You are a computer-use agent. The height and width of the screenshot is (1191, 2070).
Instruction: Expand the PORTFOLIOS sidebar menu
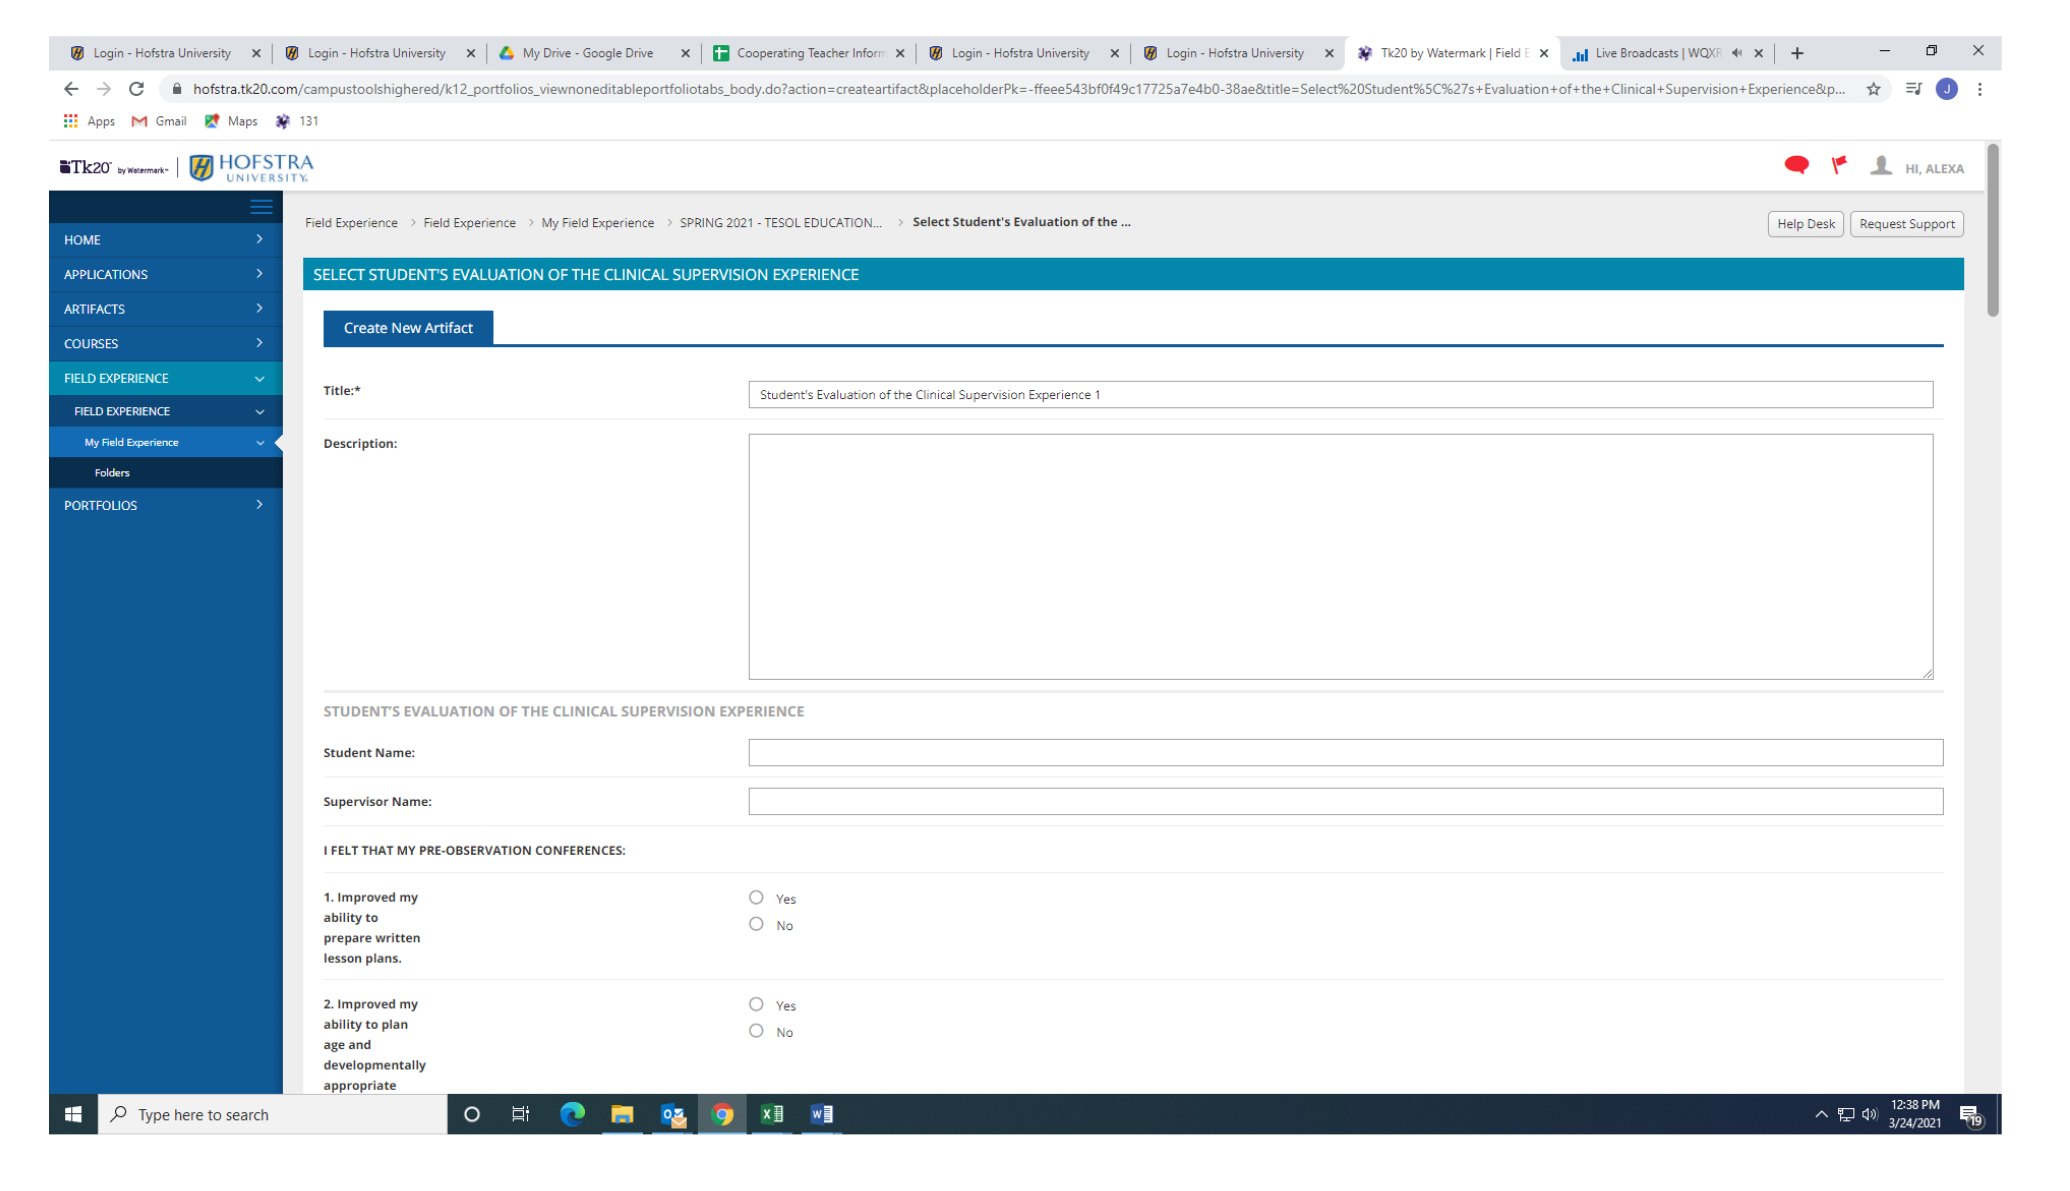(x=165, y=505)
